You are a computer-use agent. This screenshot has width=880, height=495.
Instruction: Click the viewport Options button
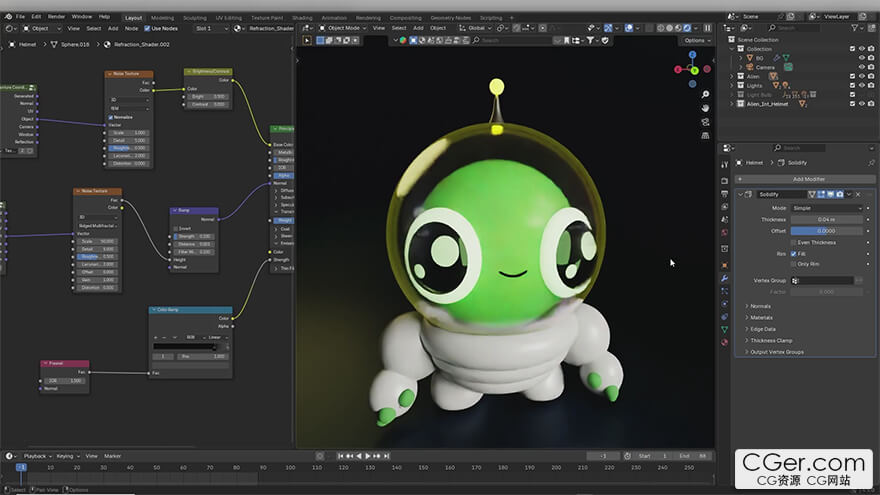point(694,40)
